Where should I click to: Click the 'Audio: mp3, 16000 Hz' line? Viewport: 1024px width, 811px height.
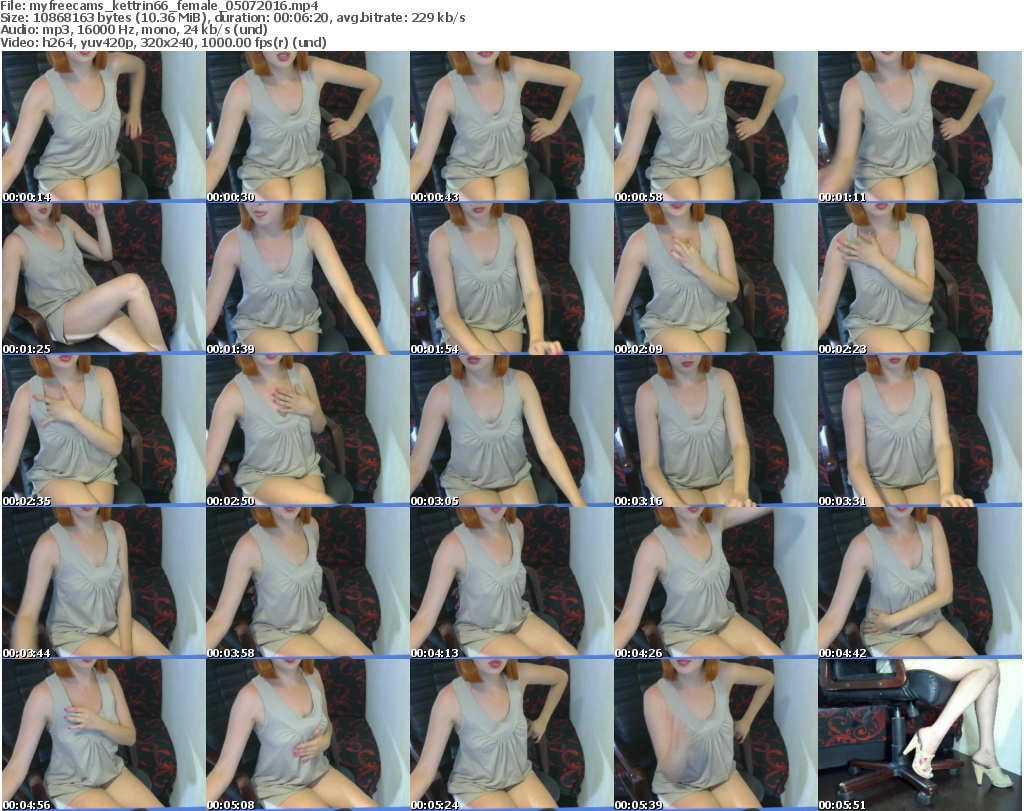tap(134, 30)
